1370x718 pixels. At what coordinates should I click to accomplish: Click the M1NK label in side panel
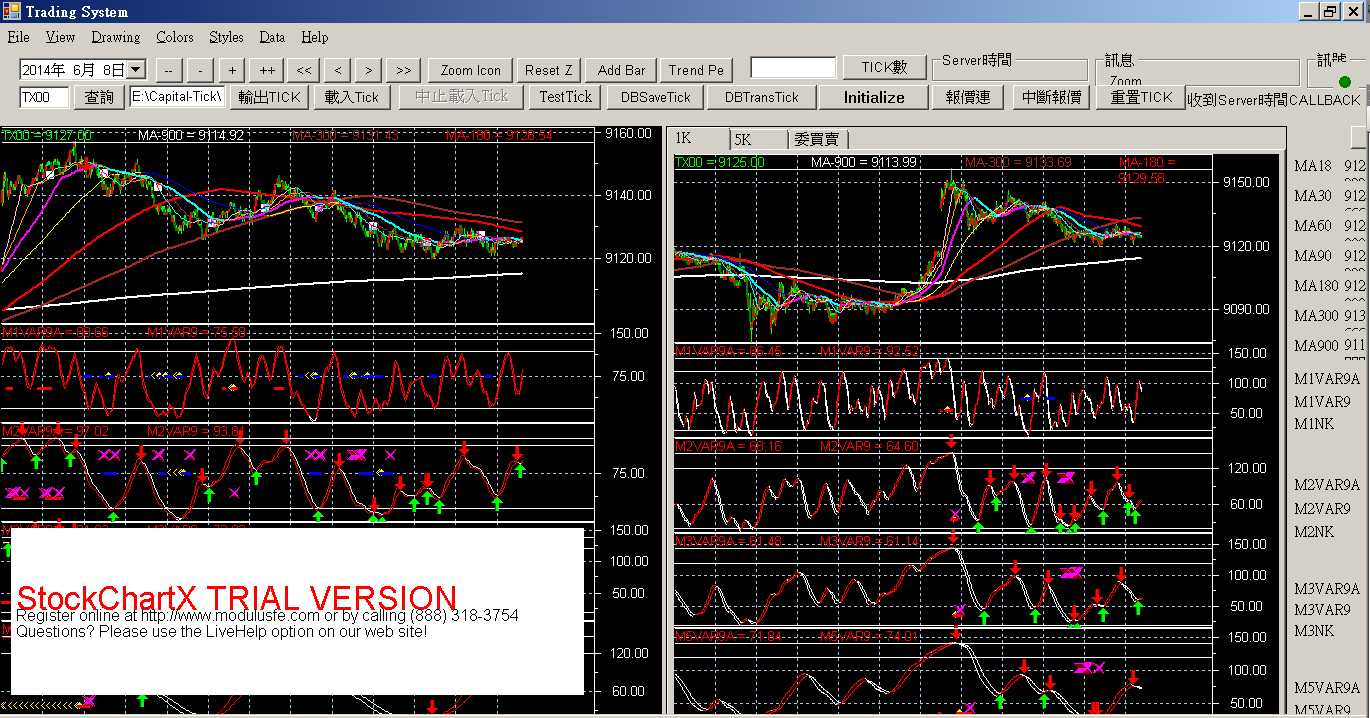[1314, 424]
